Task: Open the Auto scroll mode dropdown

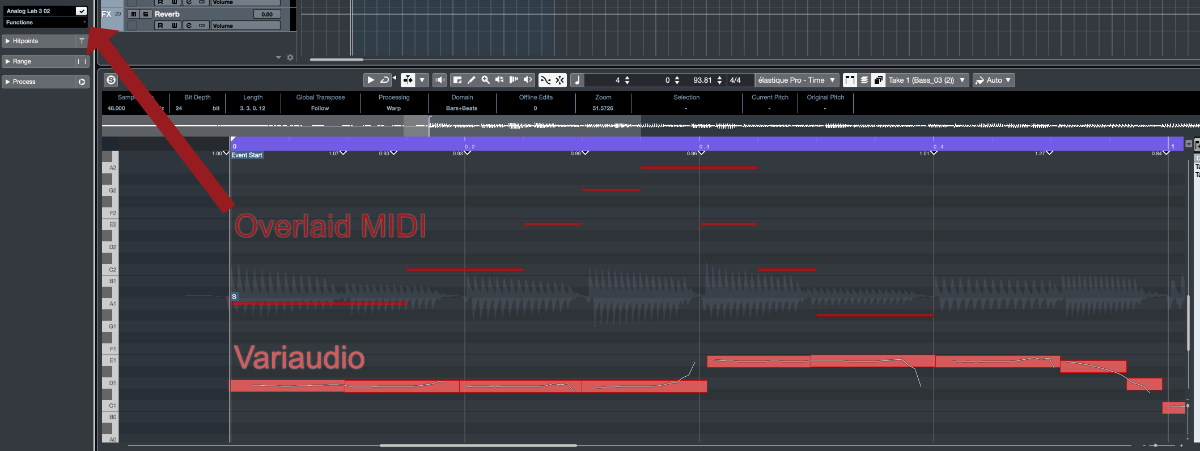Action: tap(994, 80)
